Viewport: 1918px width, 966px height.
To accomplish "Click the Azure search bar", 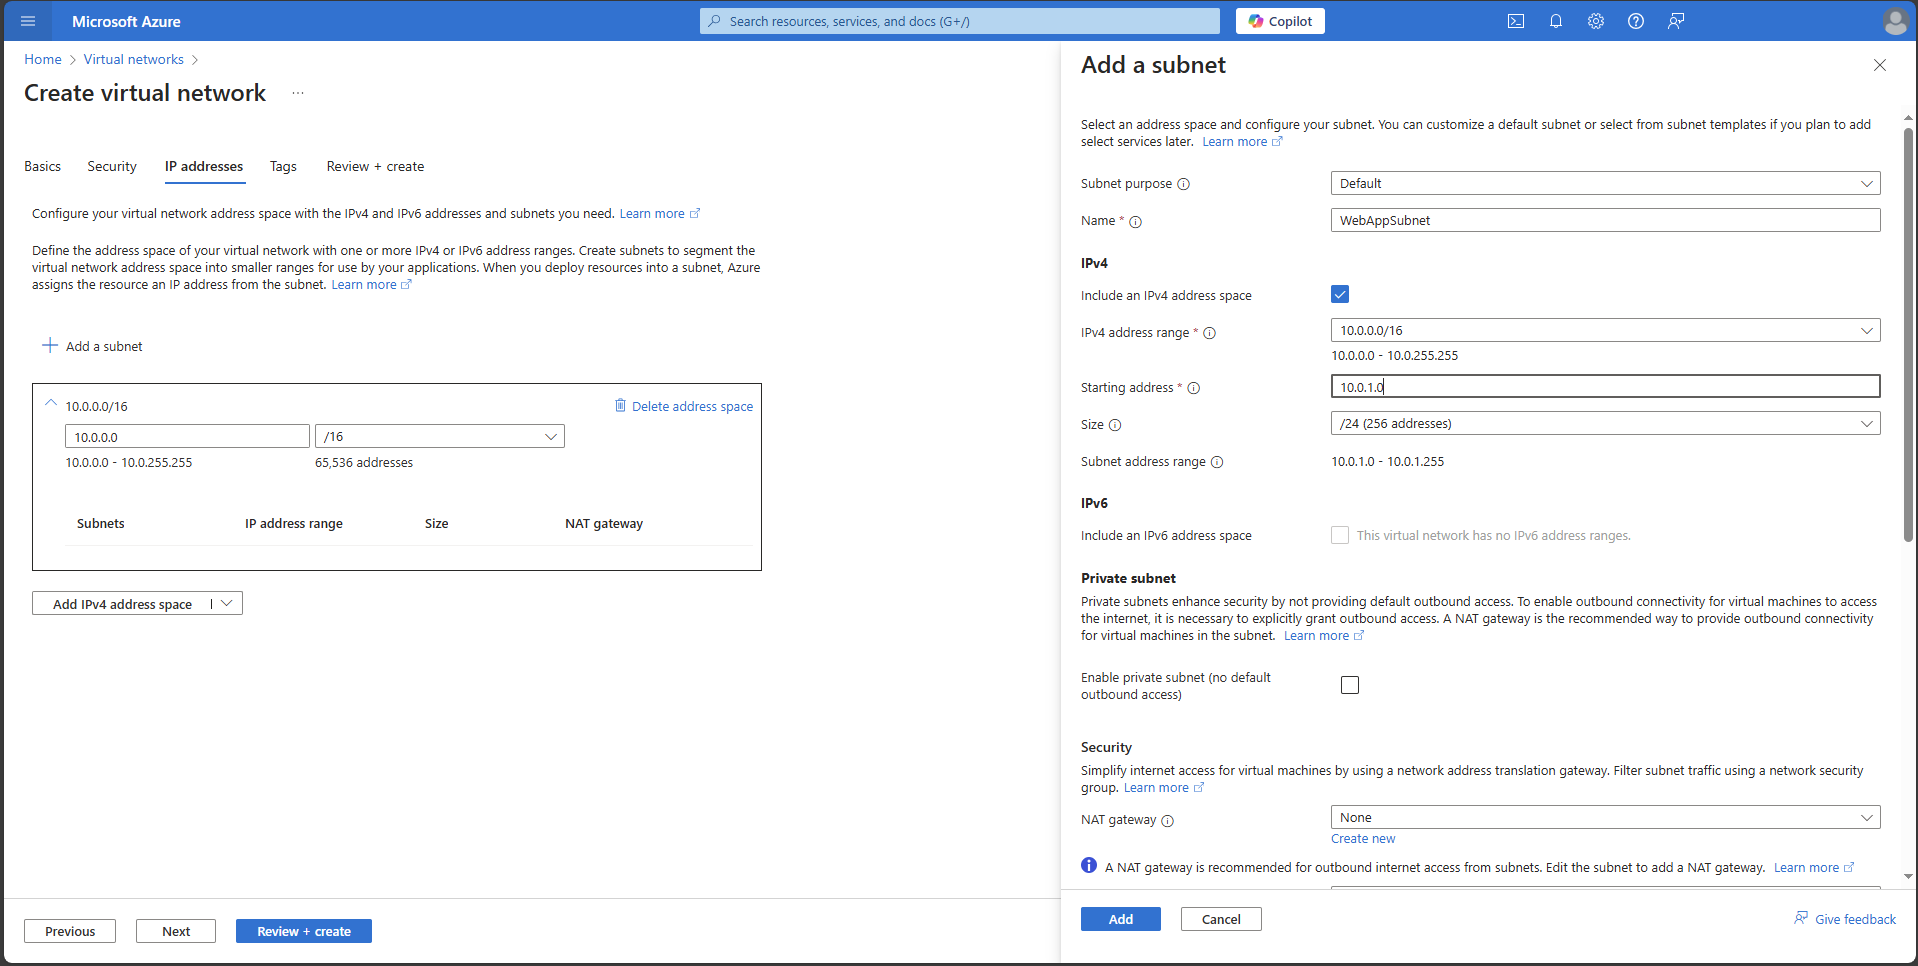I will 960,21.
